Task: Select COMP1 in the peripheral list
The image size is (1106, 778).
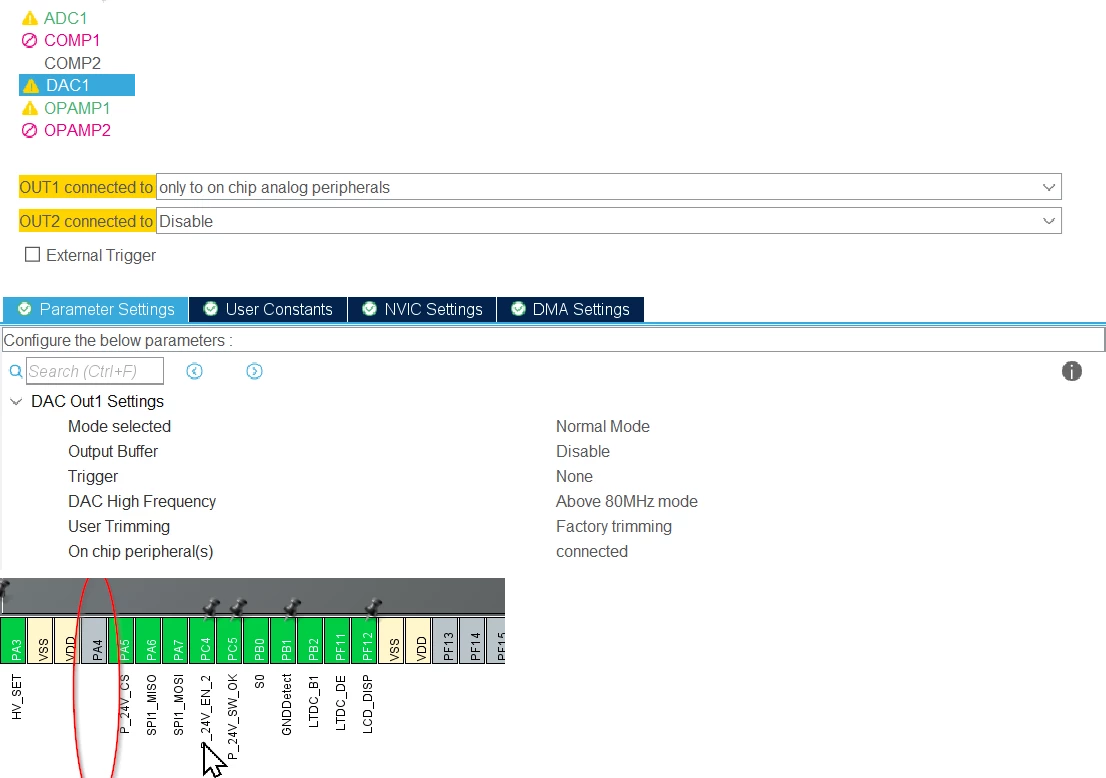Action: [x=72, y=40]
